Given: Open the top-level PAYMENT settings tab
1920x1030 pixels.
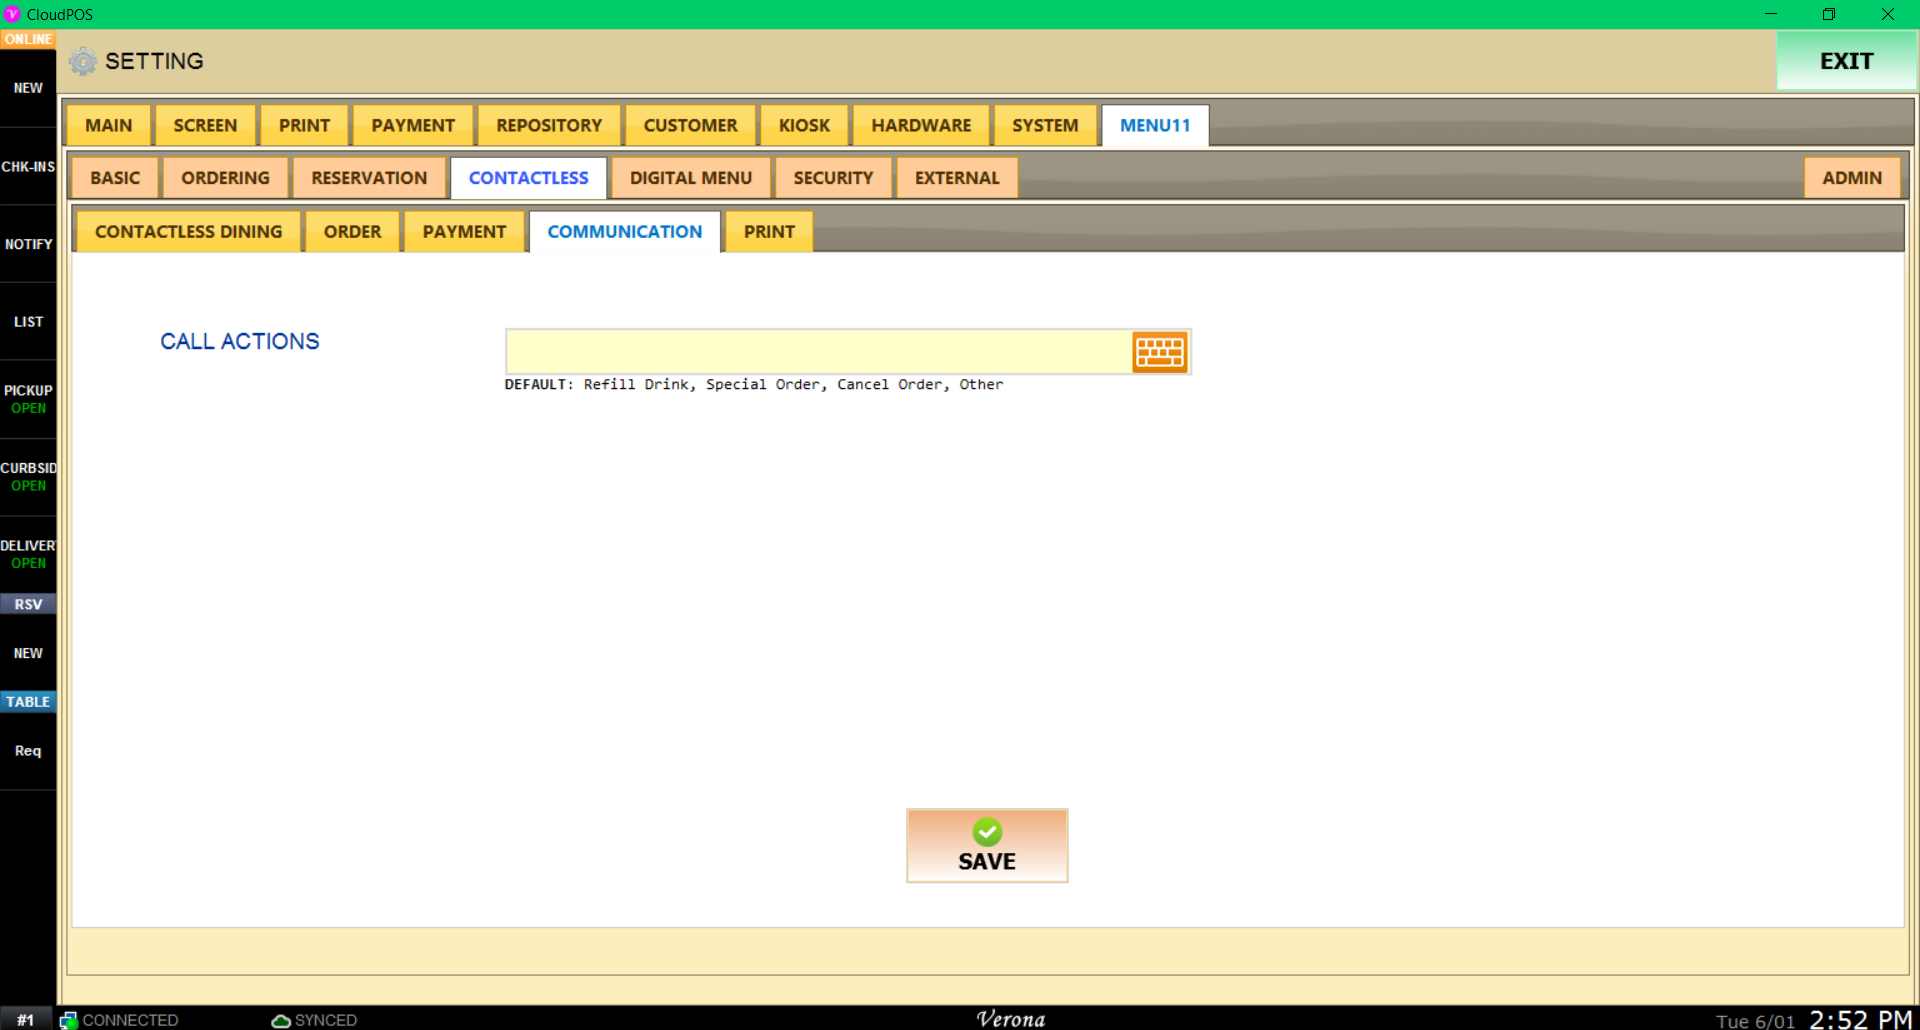Looking at the screenshot, I should point(413,125).
